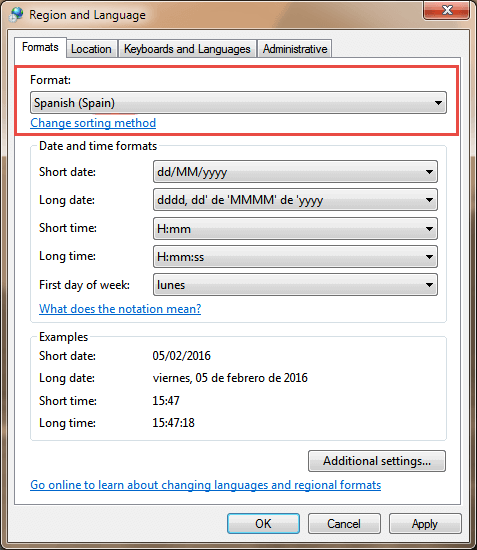Click the example long time 15:47:18
The image size is (477, 550).
[173, 423]
